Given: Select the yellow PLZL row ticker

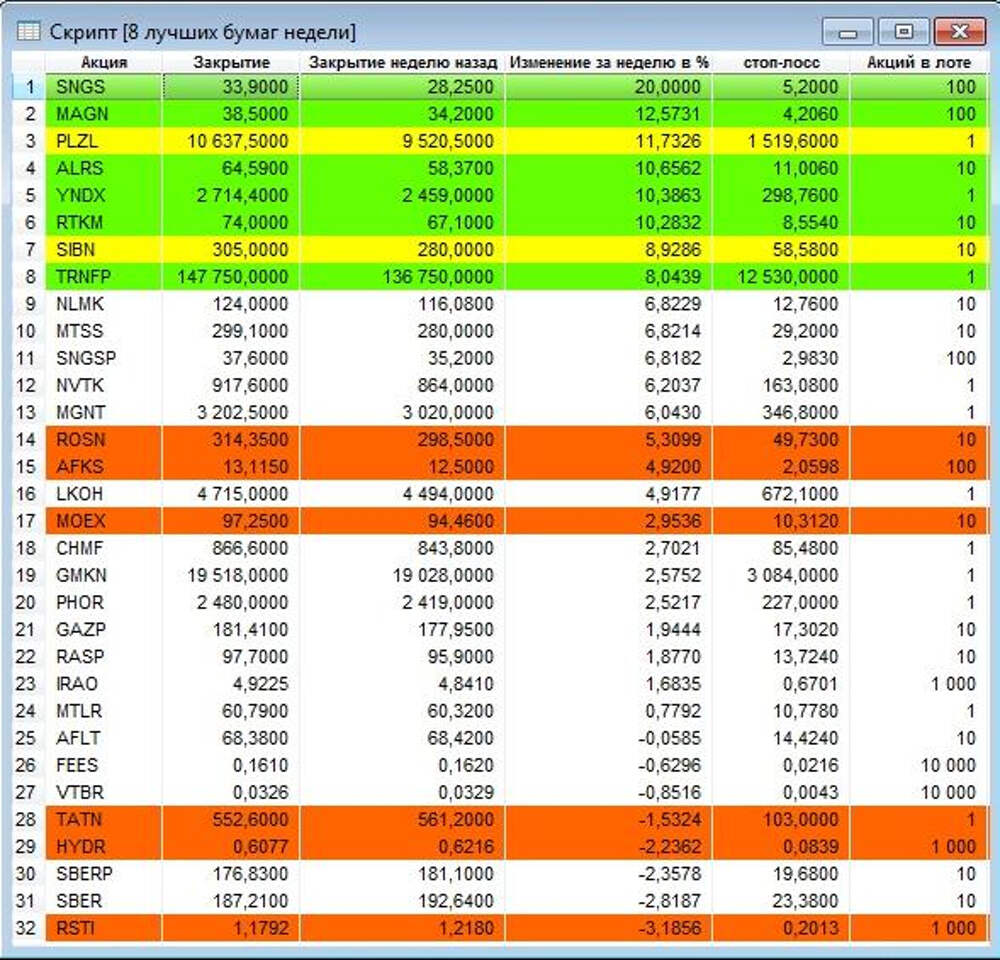Looking at the screenshot, I should pyautogui.click(x=78, y=141).
